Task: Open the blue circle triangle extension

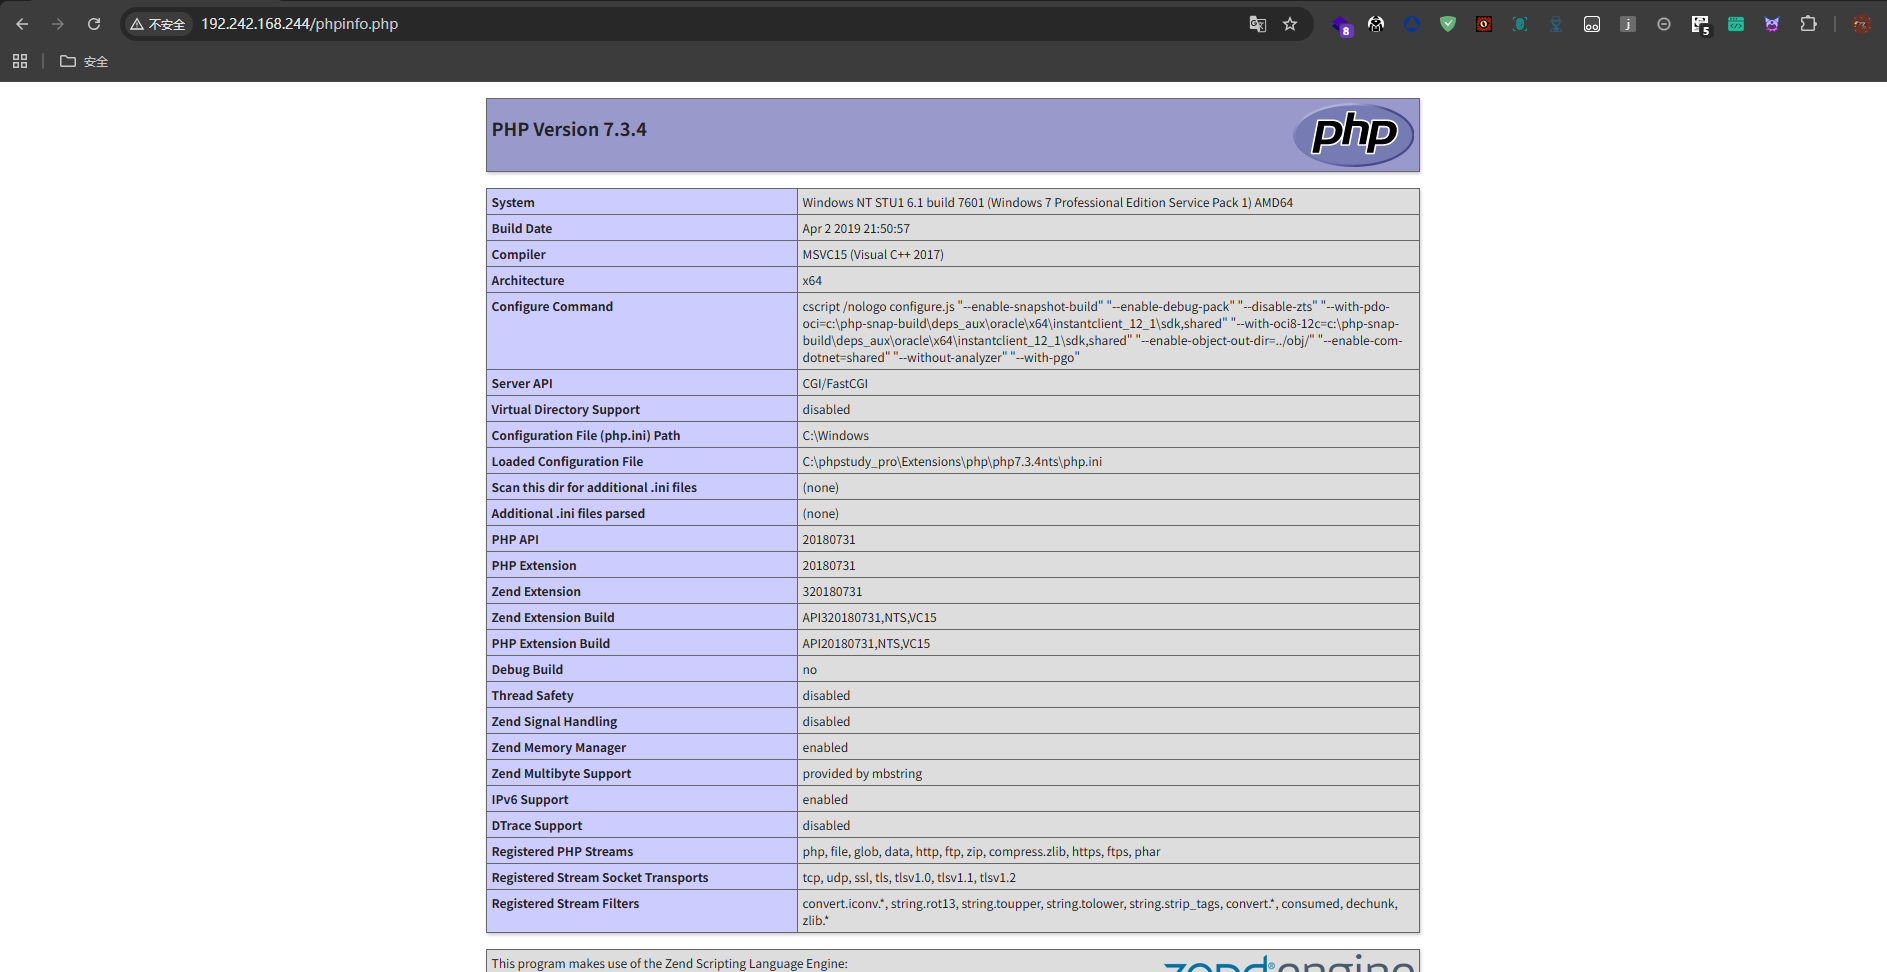Action: click(1412, 24)
